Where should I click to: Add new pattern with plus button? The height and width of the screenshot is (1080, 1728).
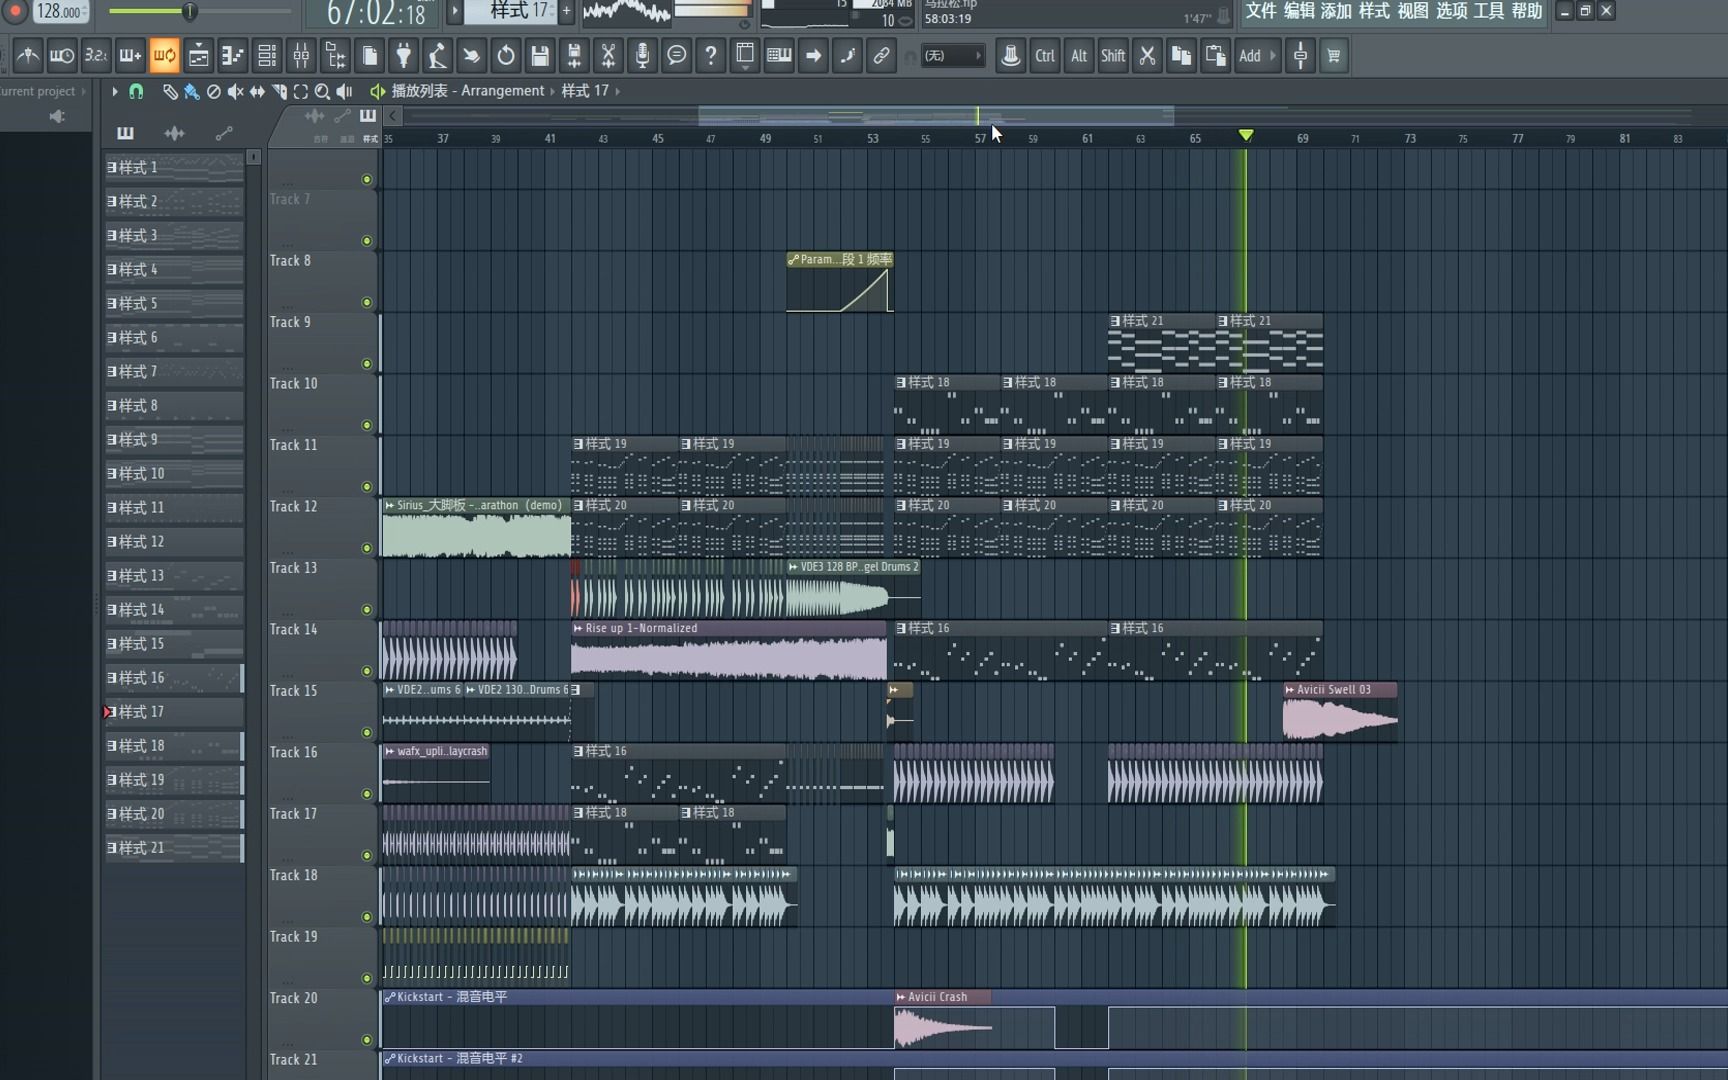[566, 11]
